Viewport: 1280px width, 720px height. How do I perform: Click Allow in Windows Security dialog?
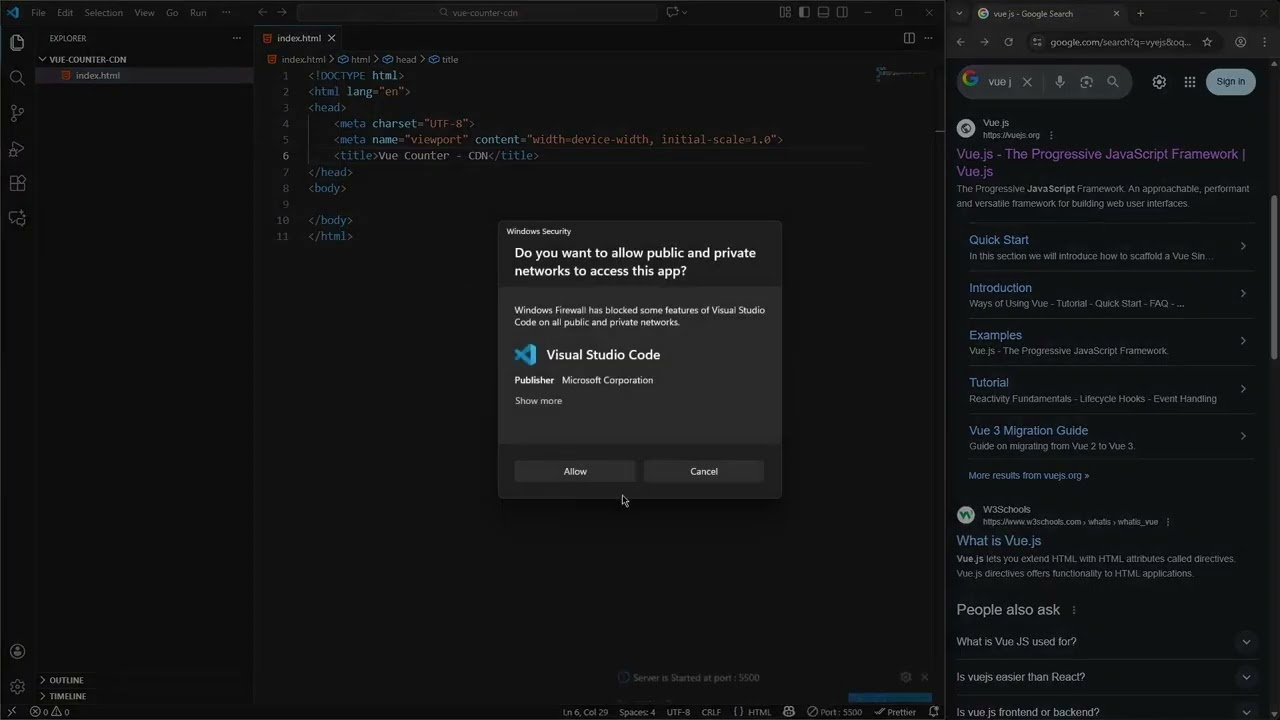pos(575,471)
